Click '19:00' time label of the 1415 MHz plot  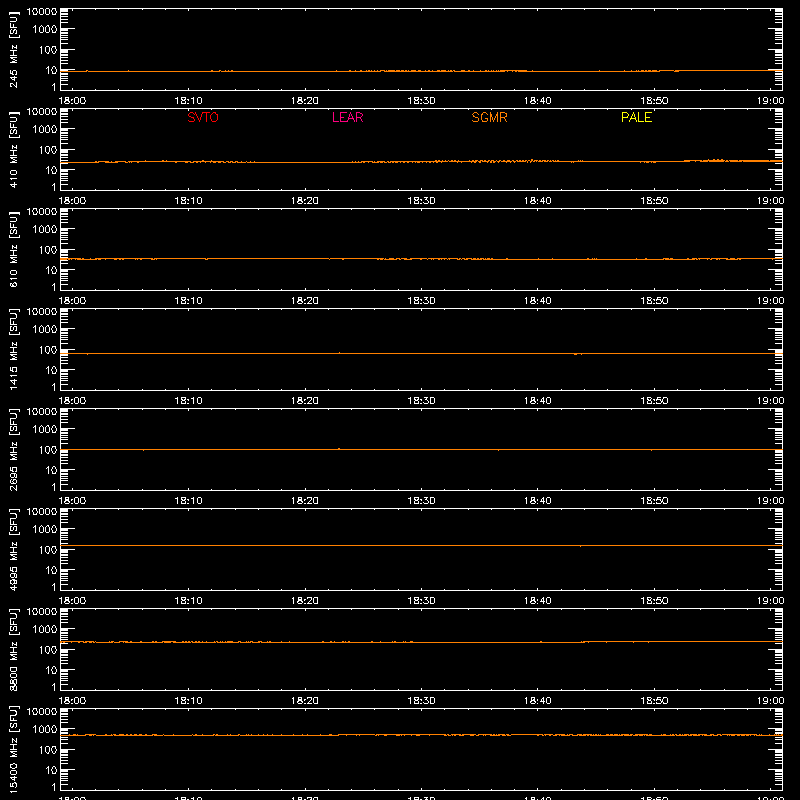click(x=770, y=401)
